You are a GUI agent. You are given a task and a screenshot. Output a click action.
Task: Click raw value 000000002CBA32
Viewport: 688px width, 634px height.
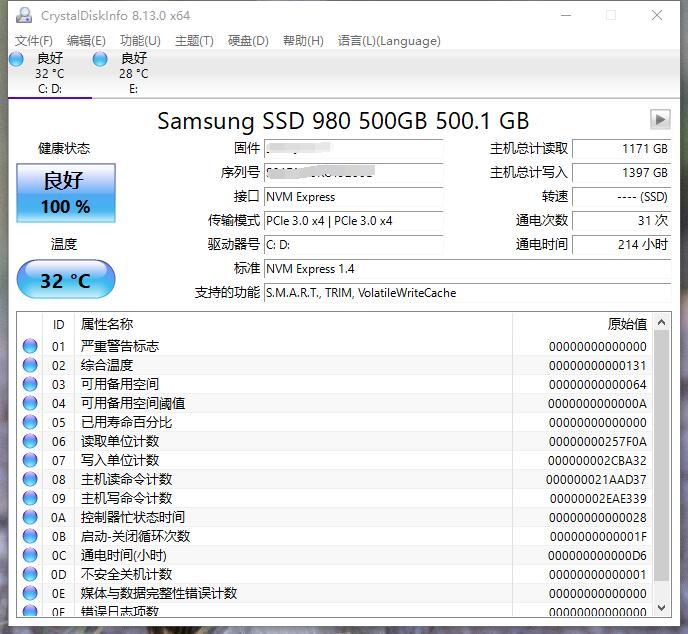coord(597,460)
